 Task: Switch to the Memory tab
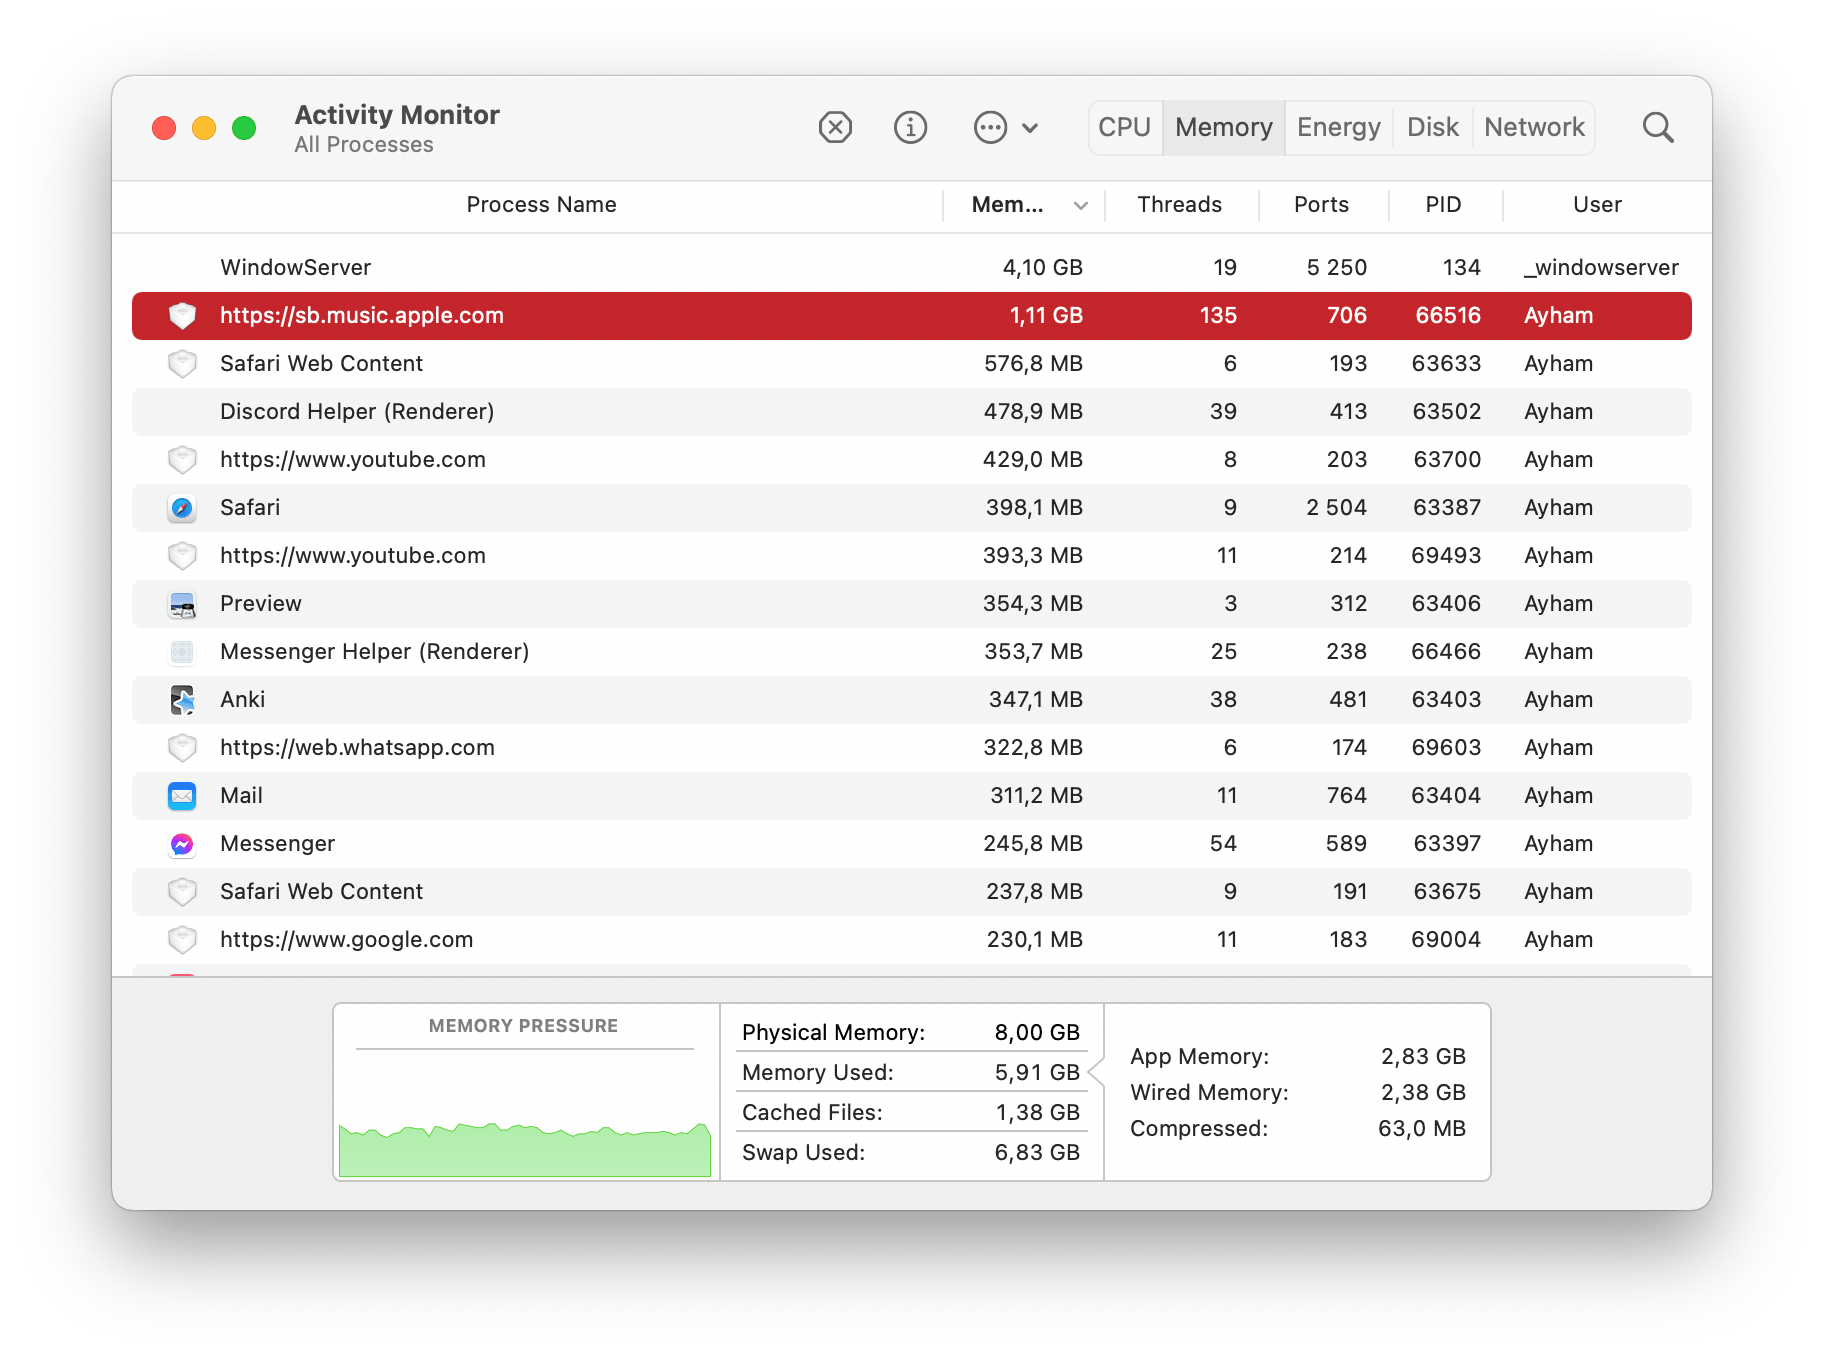click(x=1224, y=127)
